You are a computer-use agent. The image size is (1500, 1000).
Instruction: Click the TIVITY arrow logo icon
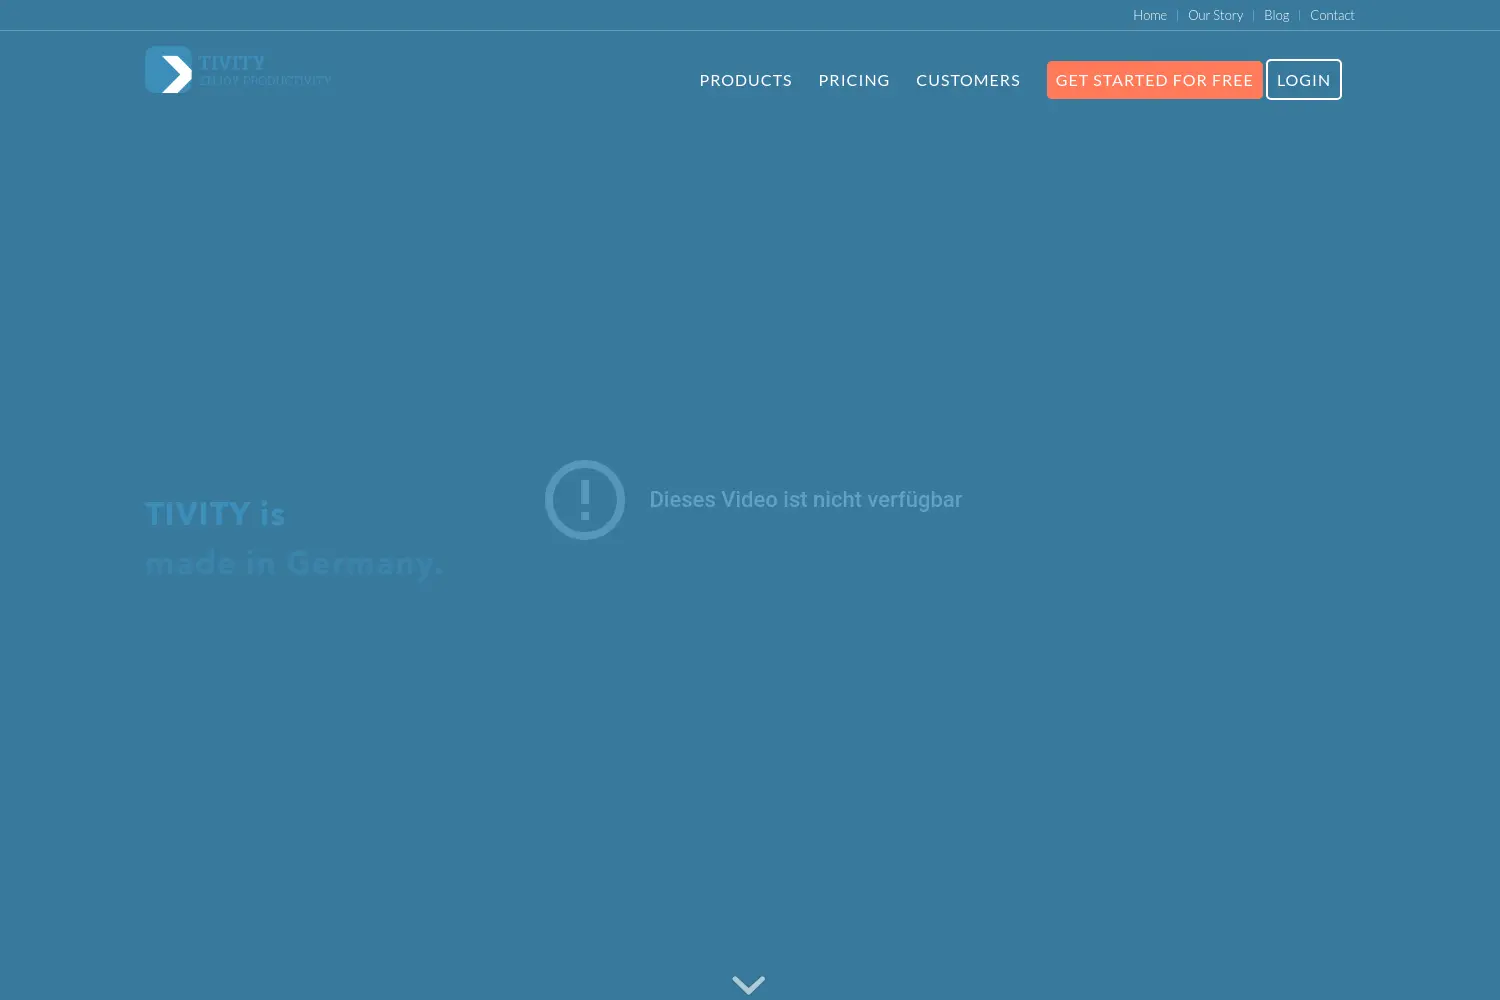(x=168, y=70)
